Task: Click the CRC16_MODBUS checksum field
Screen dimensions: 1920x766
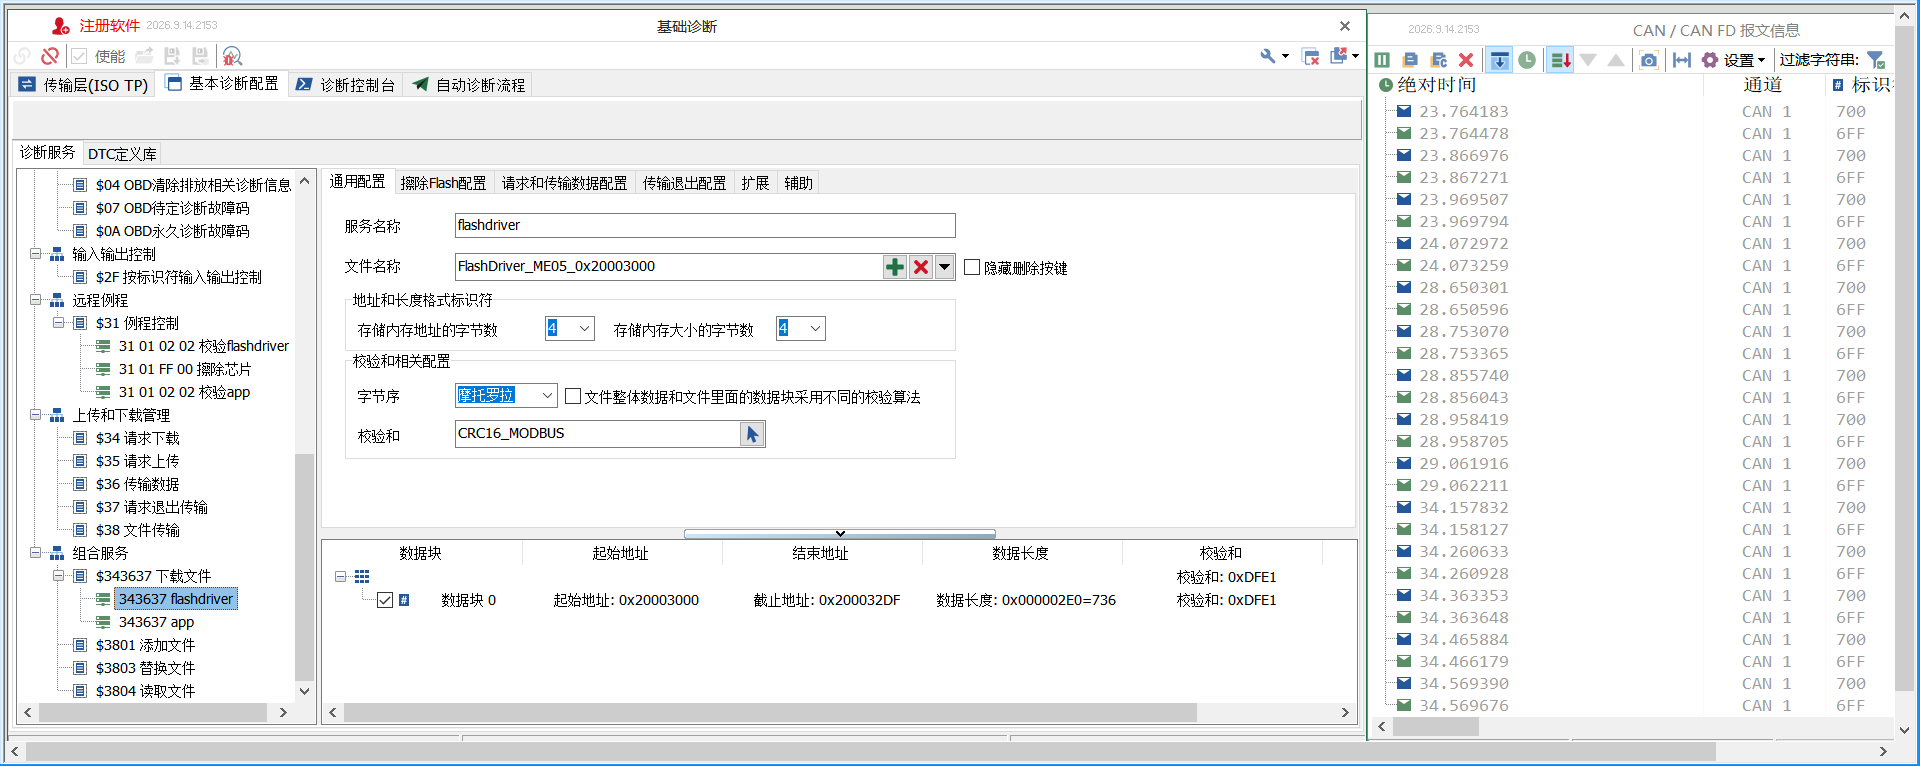Action: 598,434
